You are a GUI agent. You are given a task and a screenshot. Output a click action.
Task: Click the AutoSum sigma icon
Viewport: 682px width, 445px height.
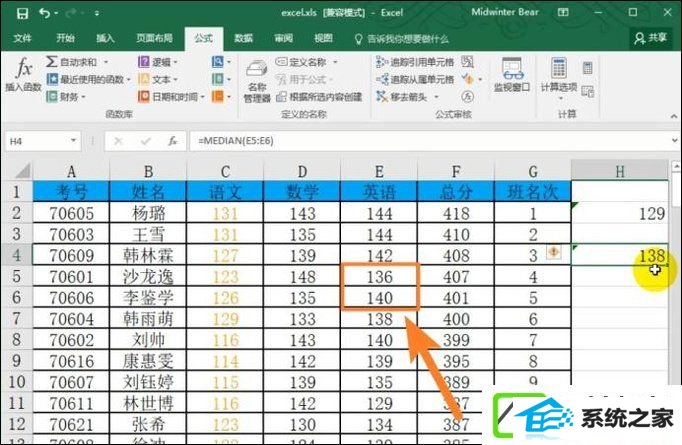[52, 61]
